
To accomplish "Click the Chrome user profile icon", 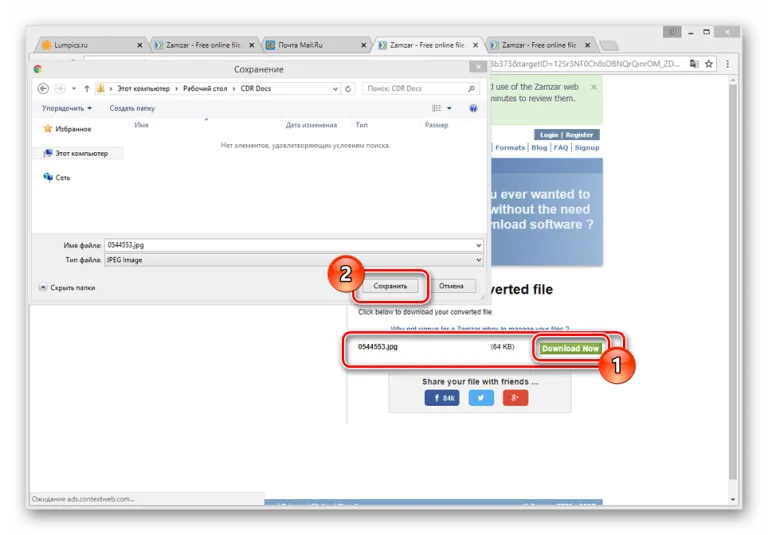I will [672, 32].
